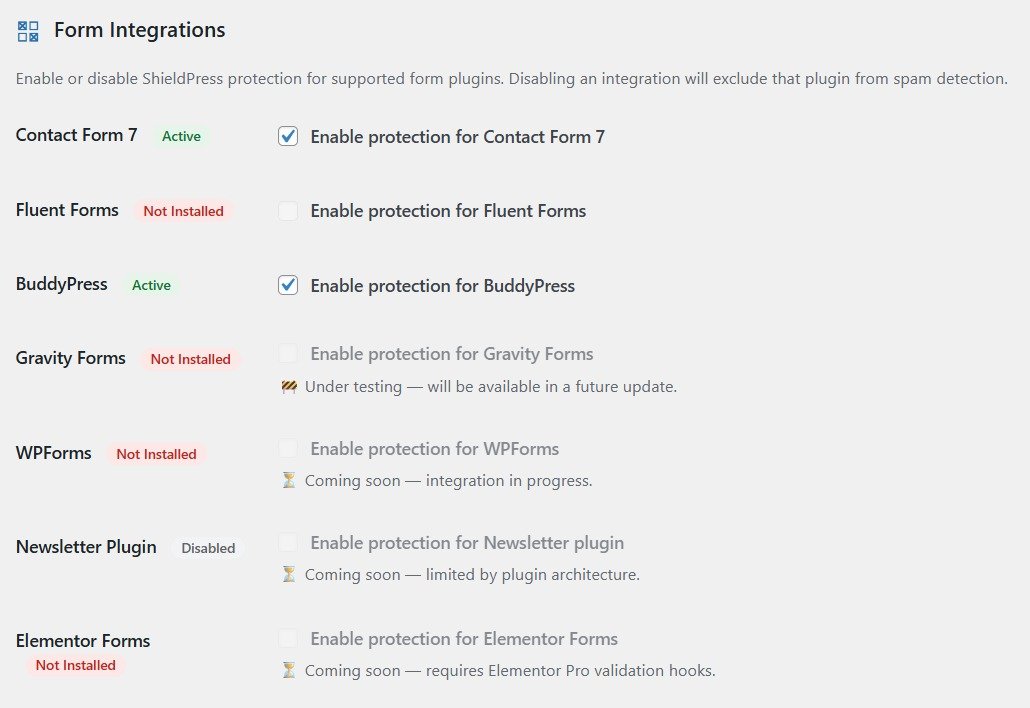This screenshot has width=1030, height=708.
Task: Select the Contact Form 7 heading
Action: click(x=76, y=135)
